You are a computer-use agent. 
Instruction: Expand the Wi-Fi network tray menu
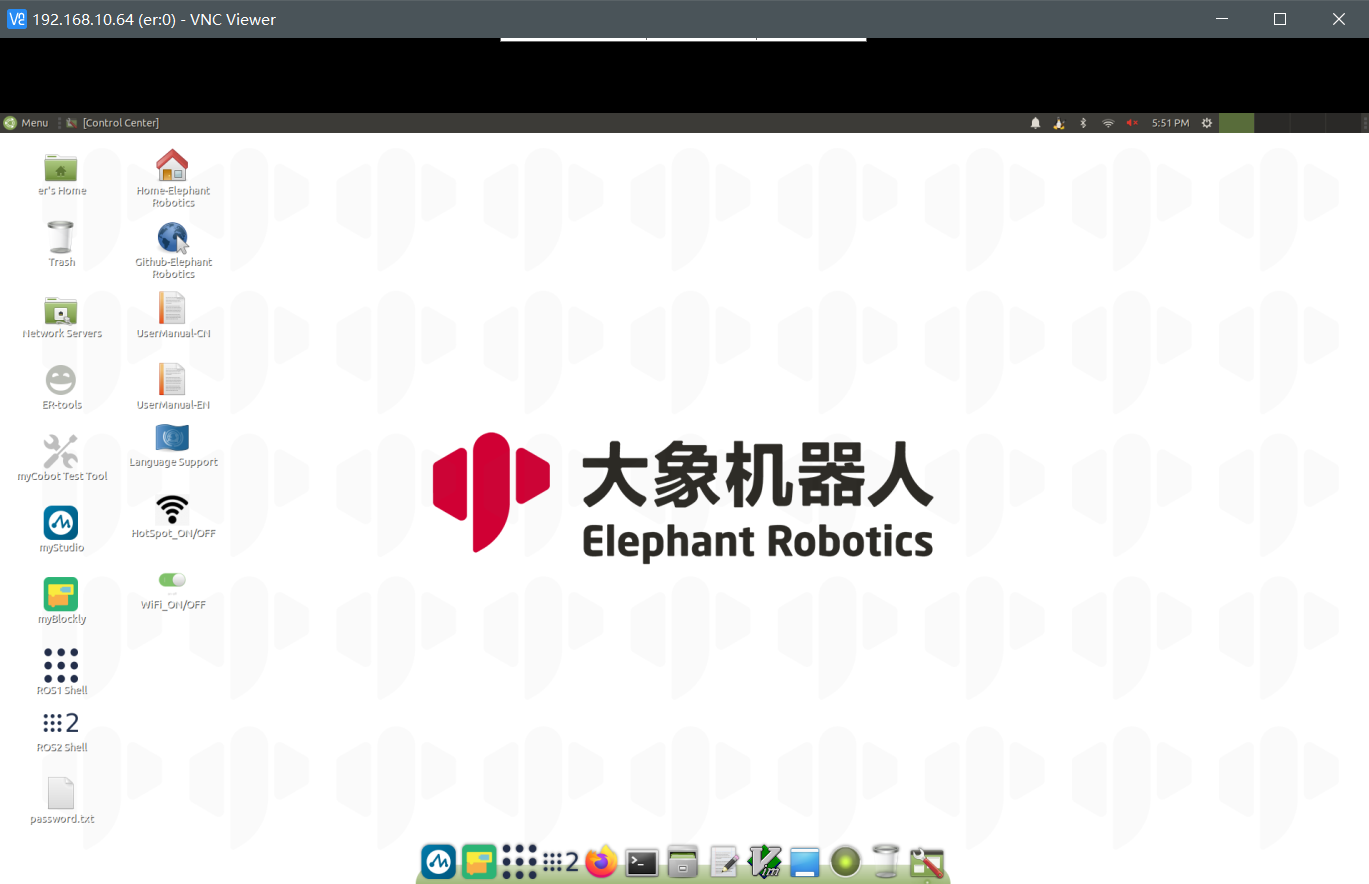(1108, 123)
